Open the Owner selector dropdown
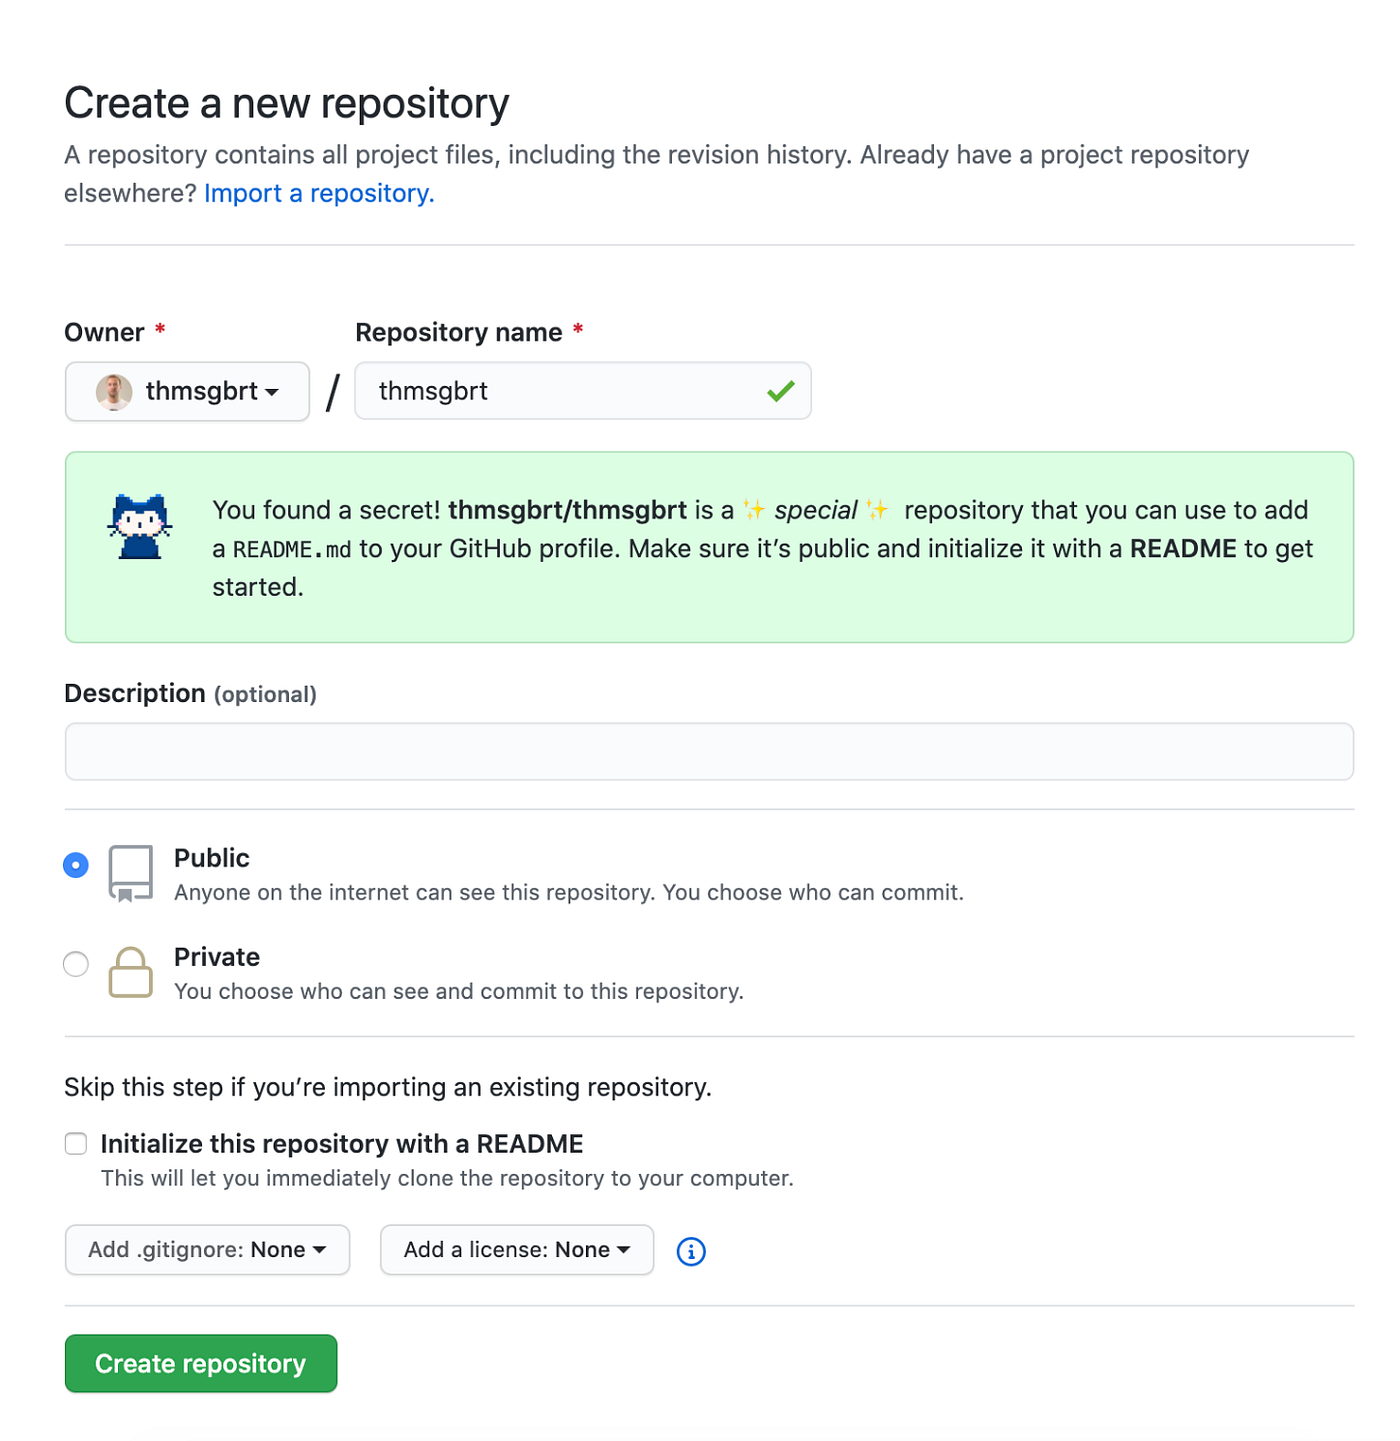The height and width of the screenshot is (1441, 1400). [187, 391]
